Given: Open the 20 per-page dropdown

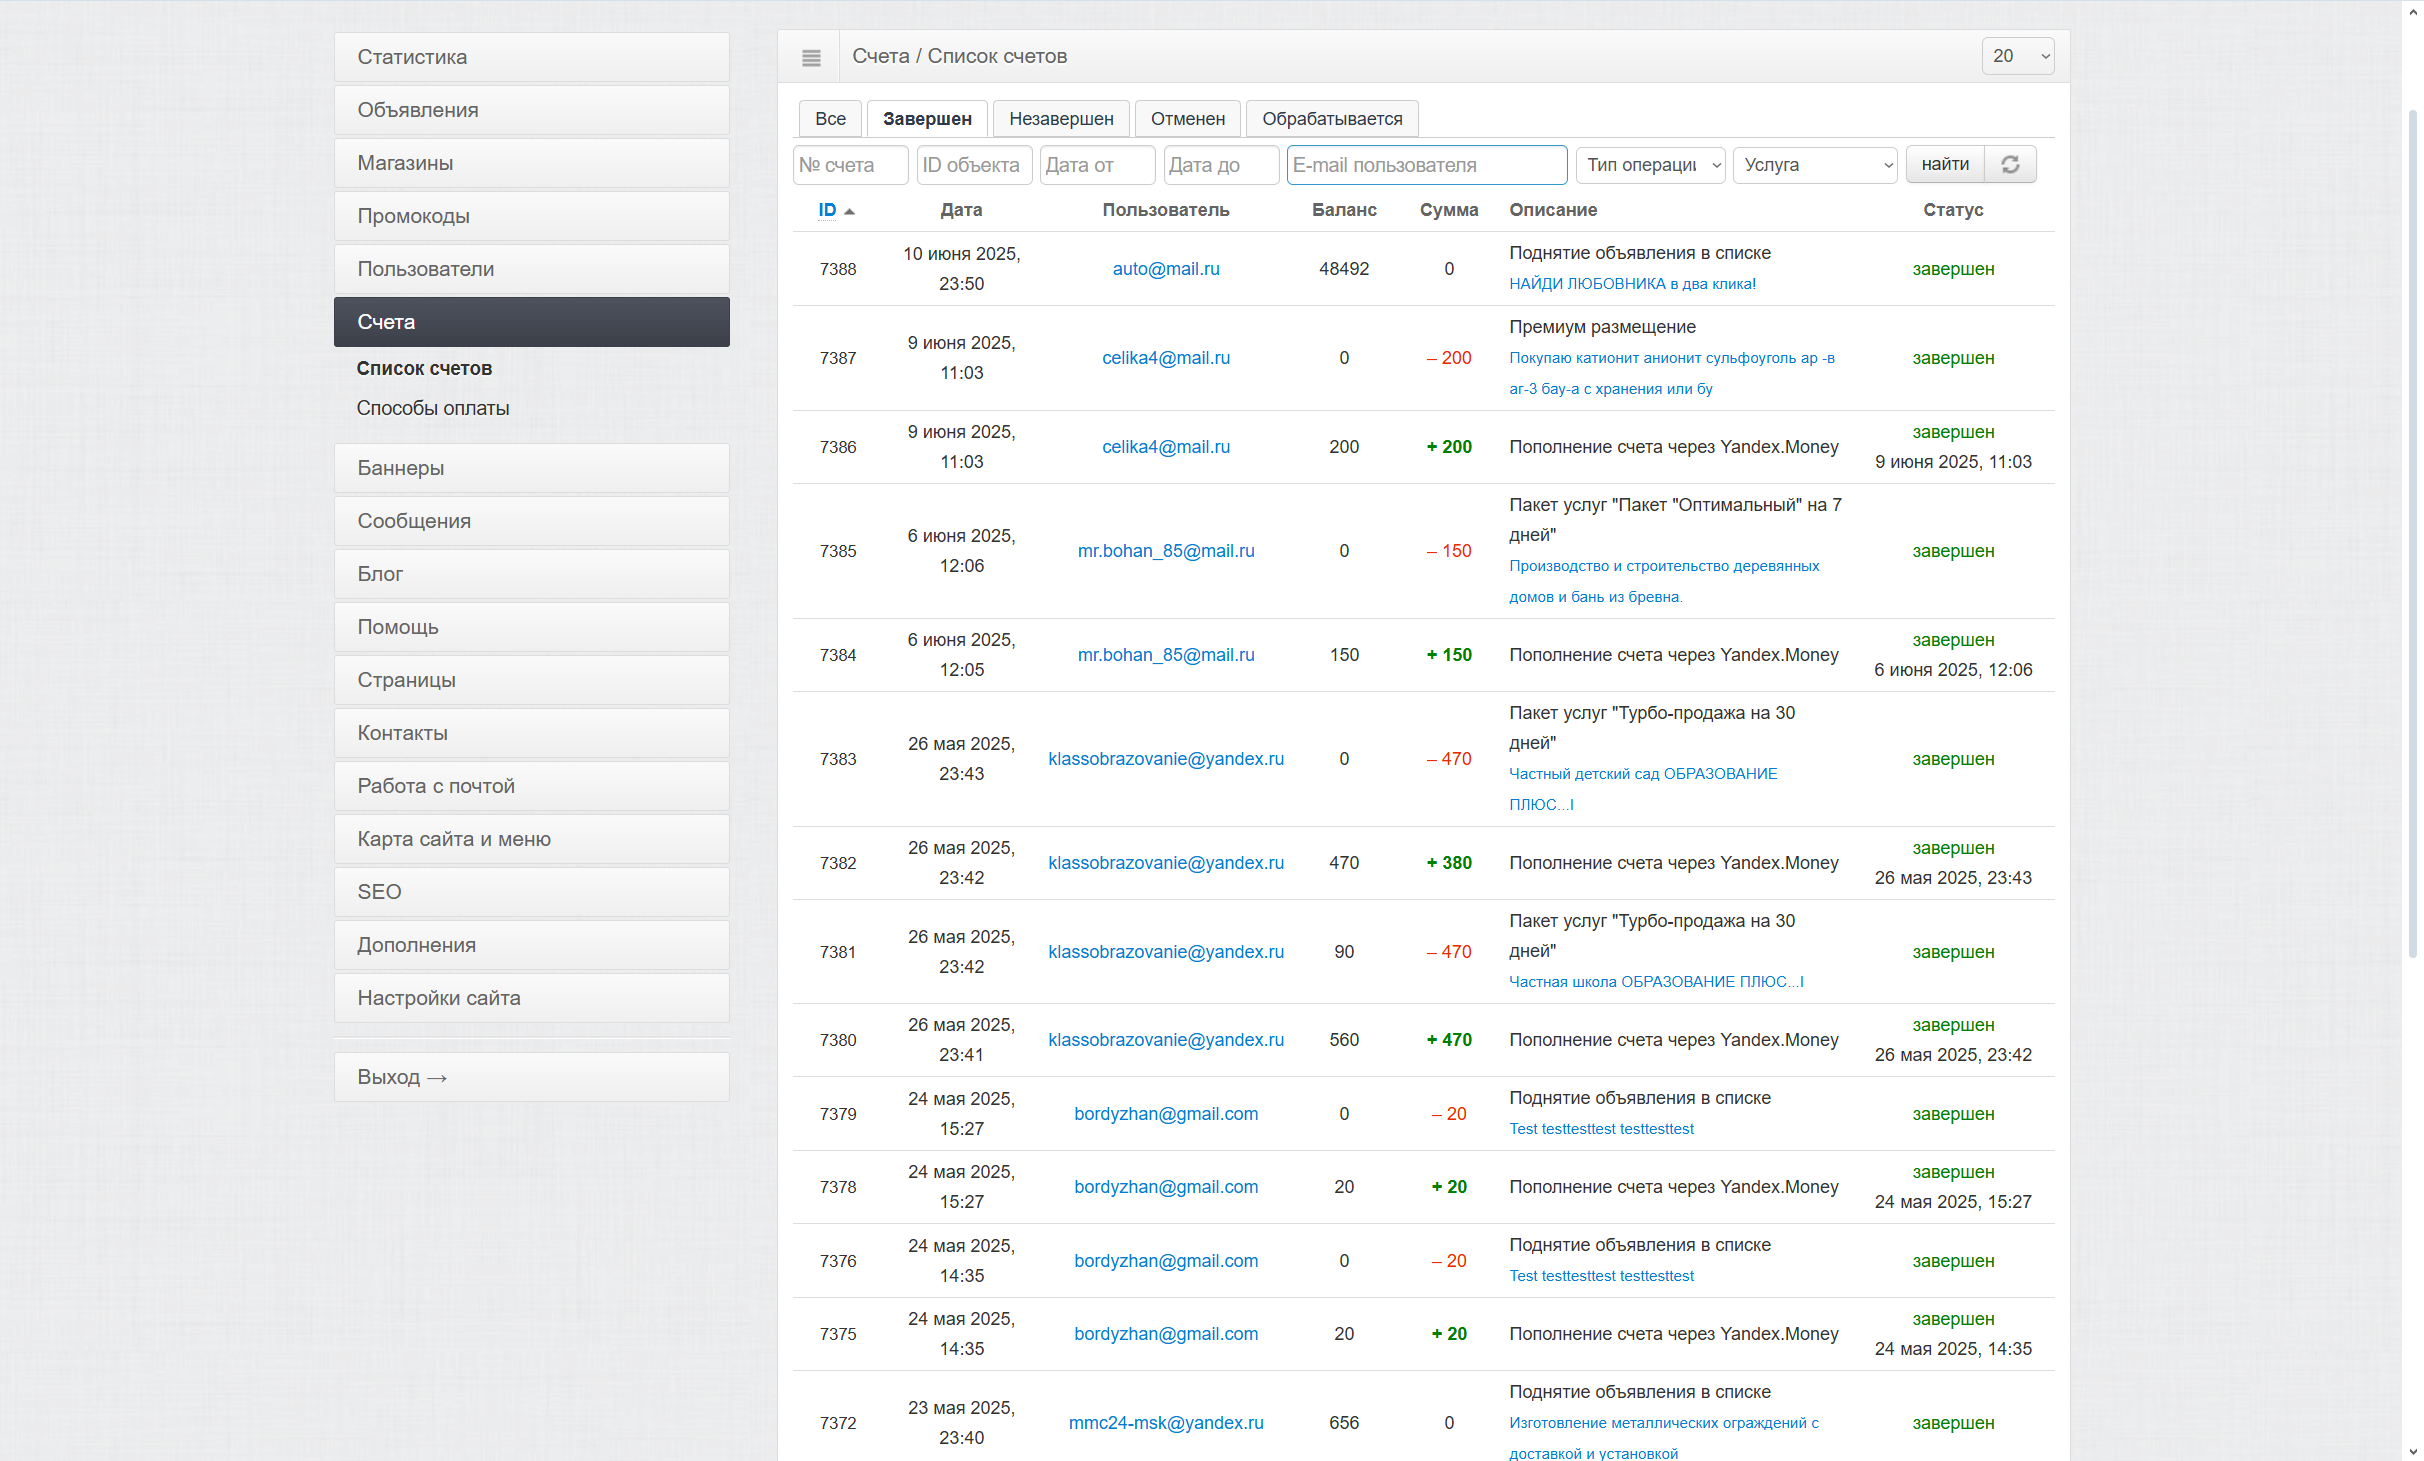Looking at the screenshot, I should pyautogui.click(x=2017, y=56).
